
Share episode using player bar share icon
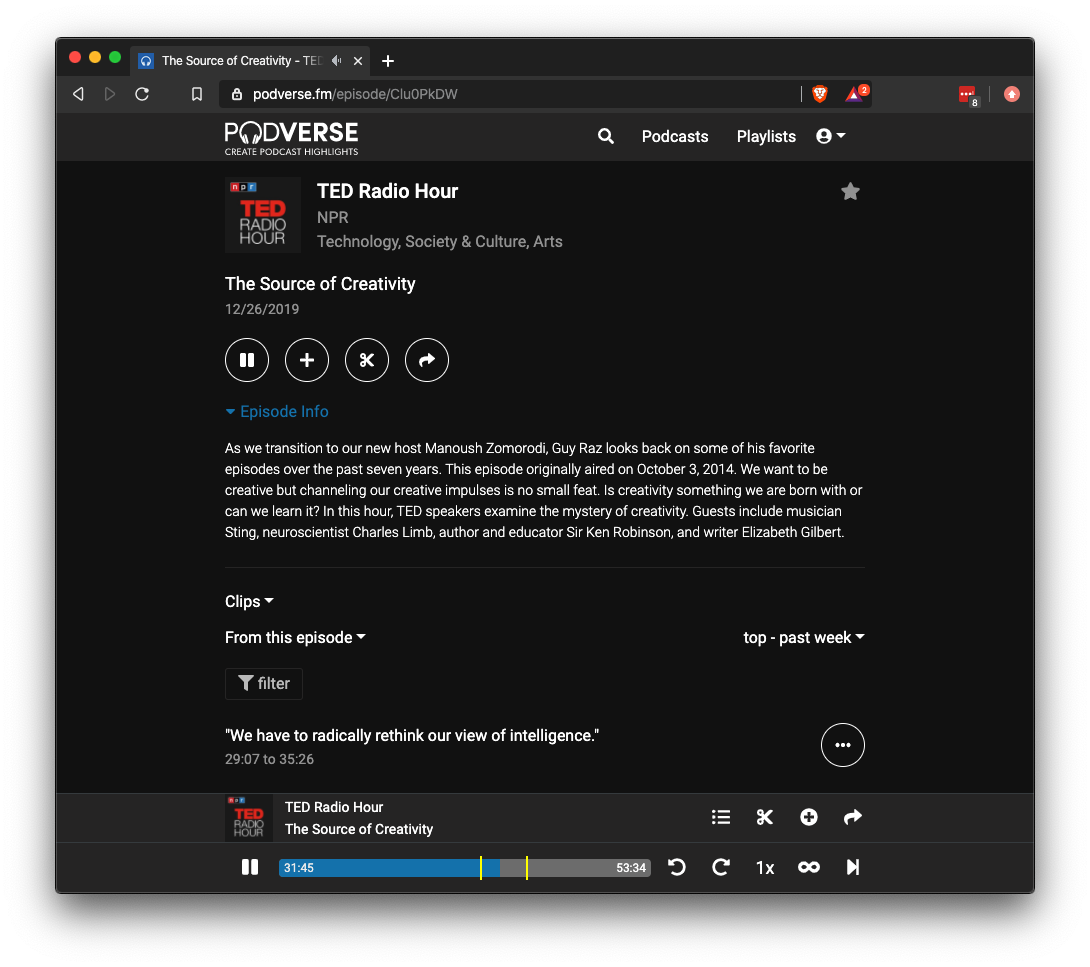[x=853, y=817]
